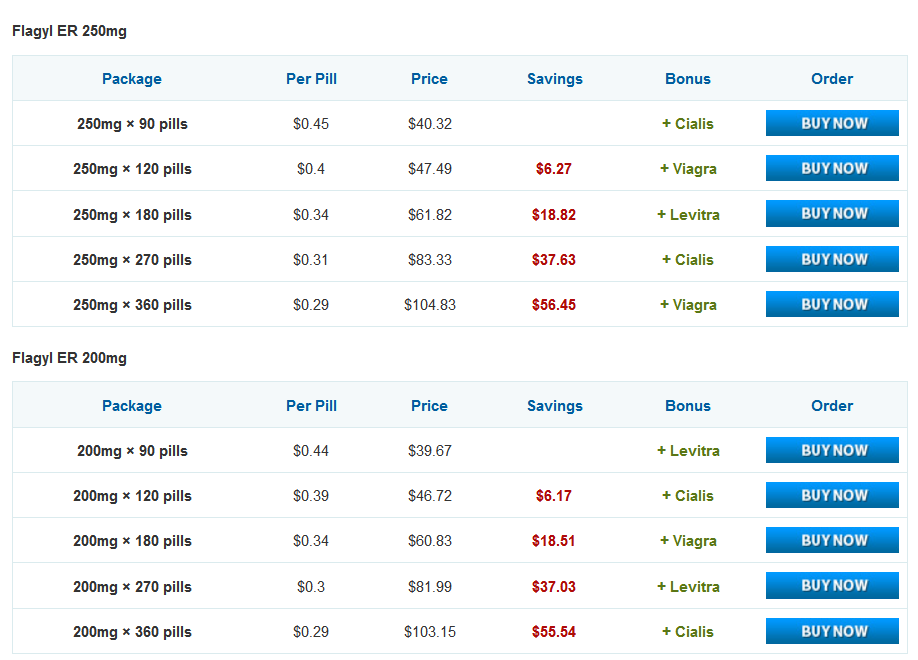The width and height of the screenshot is (918, 660).
Task: Click Buy Now for 200mg × 90 pills
Action: click(x=832, y=450)
